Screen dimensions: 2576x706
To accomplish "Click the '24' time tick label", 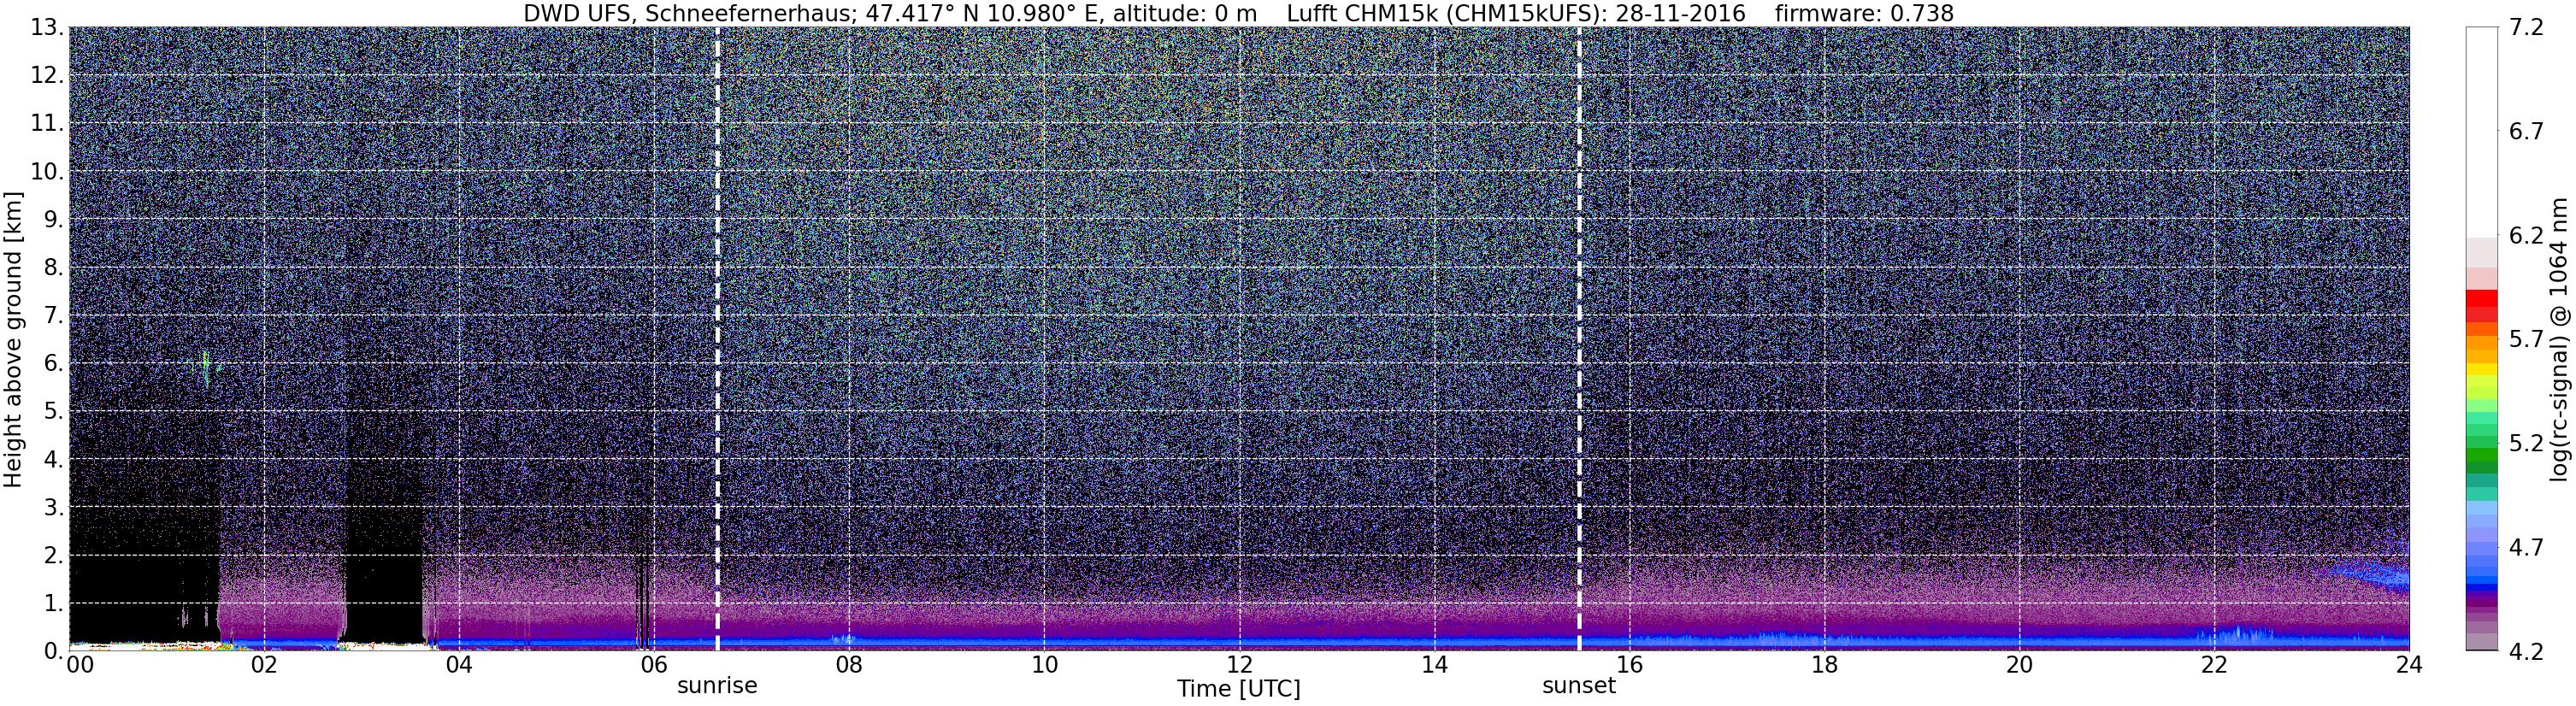I will [x=2409, y=664].
